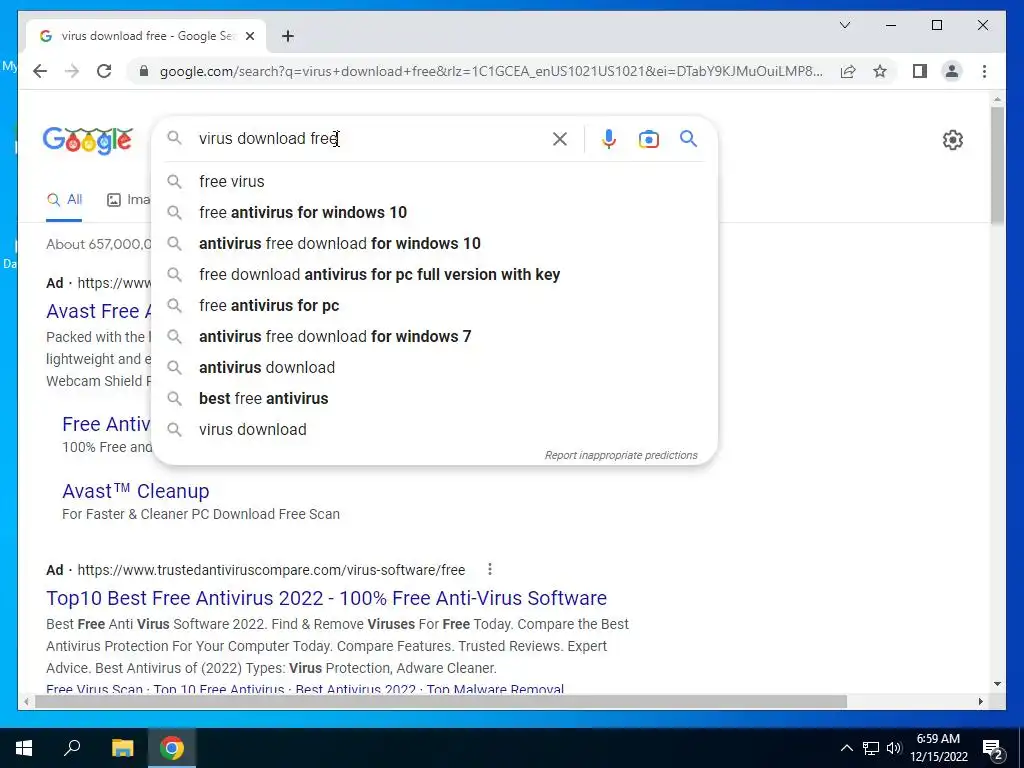Screen dimensions: 1024x768
Task: Clear the search box text
Action: [x=560, y=139]
